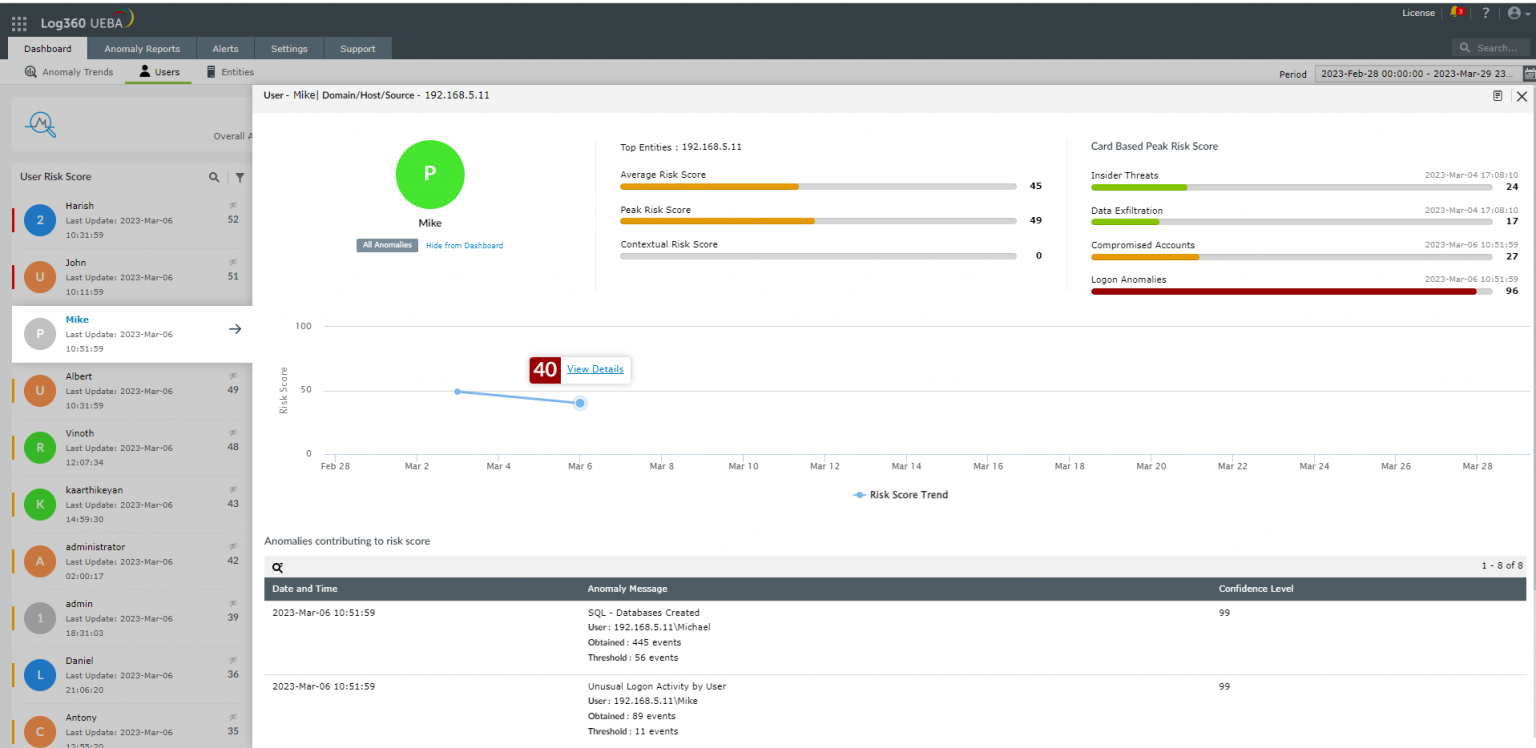Open the user account dropdown at top right
The height and width of the screenshot is (748, 1536).
(x=1515, y=13)
